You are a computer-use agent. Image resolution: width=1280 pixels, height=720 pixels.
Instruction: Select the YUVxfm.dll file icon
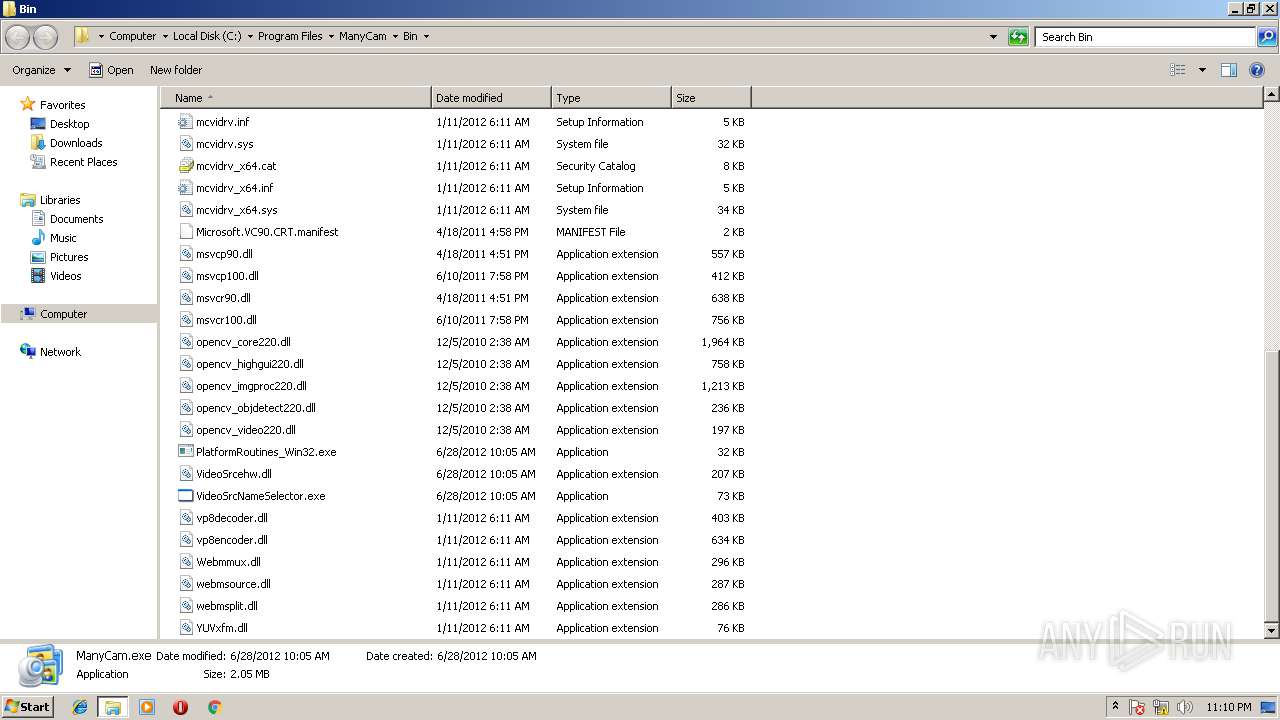tap(185, 628)
